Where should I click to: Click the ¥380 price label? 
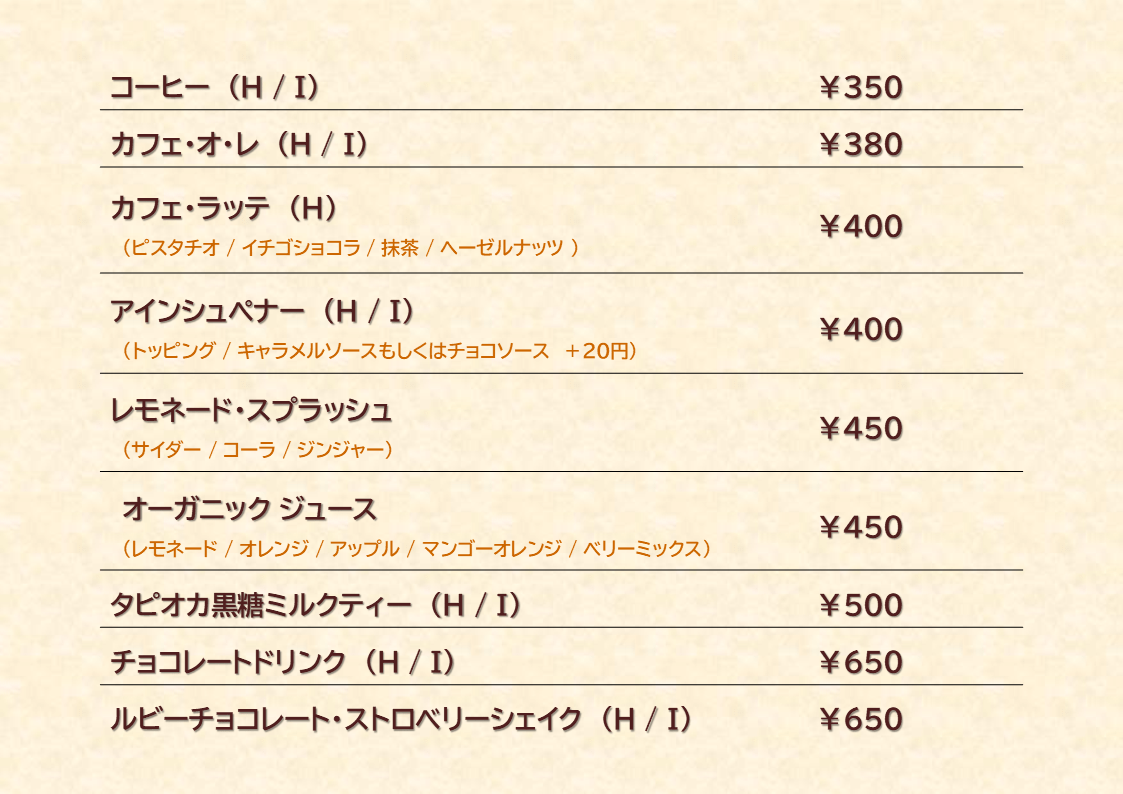[861, 145]
